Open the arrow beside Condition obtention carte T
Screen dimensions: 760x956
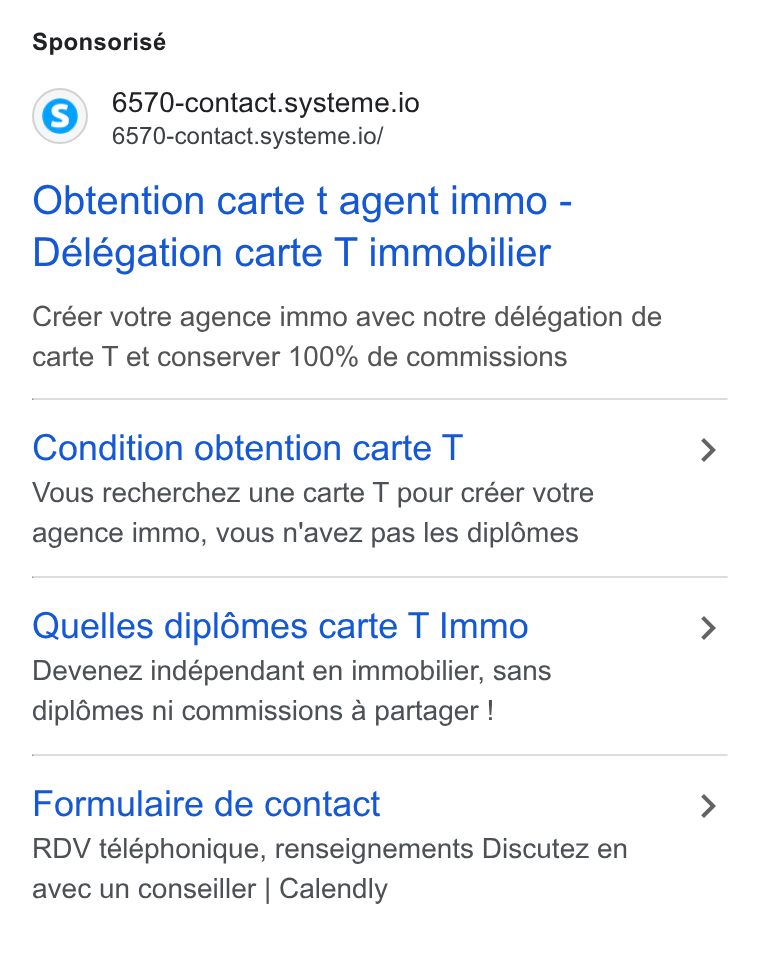708,450
